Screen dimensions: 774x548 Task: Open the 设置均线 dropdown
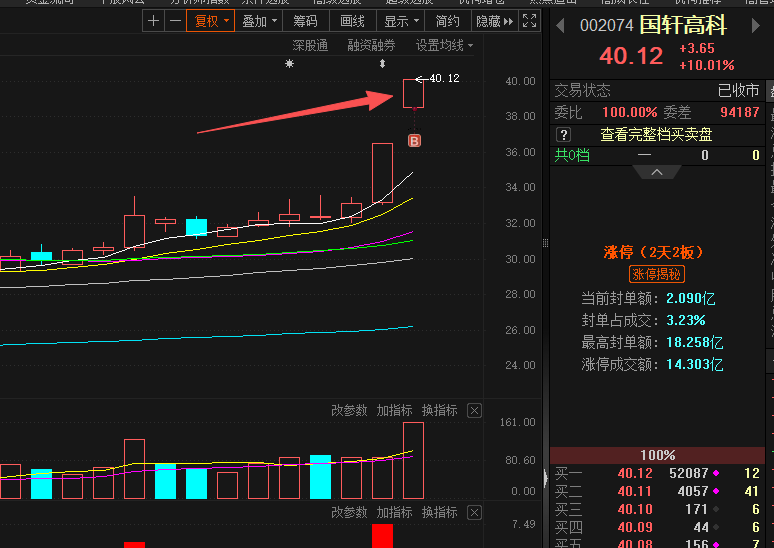tap(444, 45)
